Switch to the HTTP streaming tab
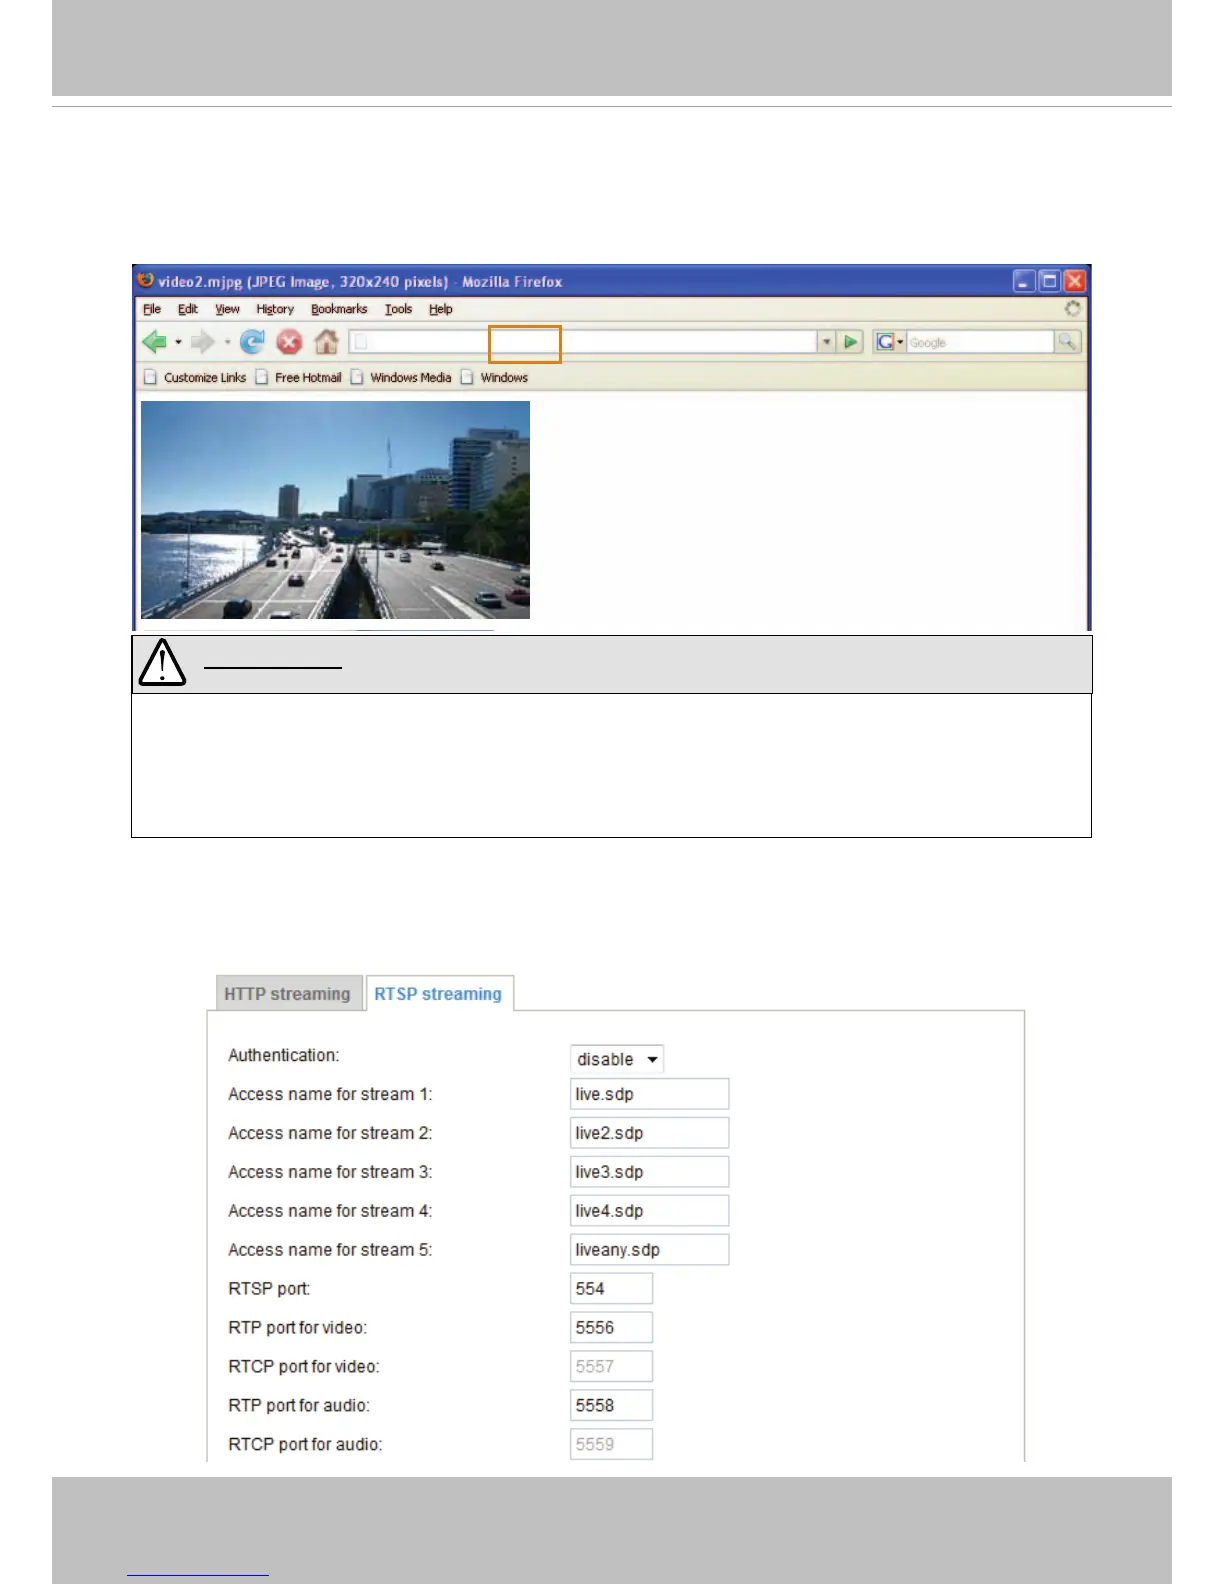This screenshot has width=1224, height=1584. 288,994
